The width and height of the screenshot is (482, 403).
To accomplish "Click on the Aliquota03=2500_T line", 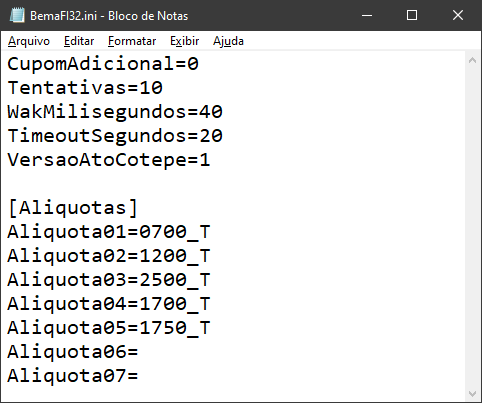I will pyautogui.click(x=109, y=280).
